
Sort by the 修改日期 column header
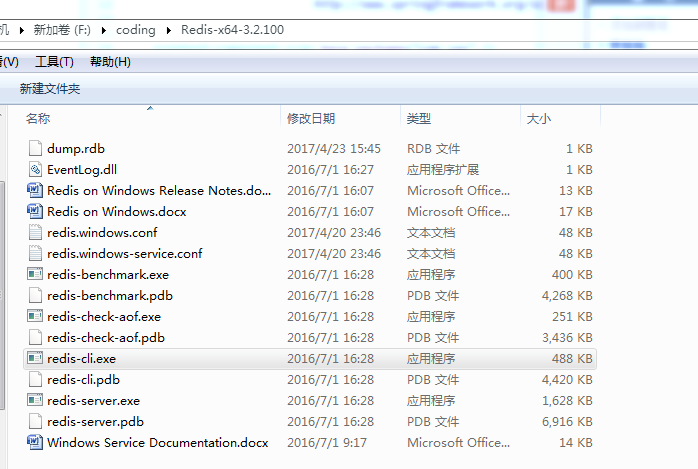[x=311, y=118]
